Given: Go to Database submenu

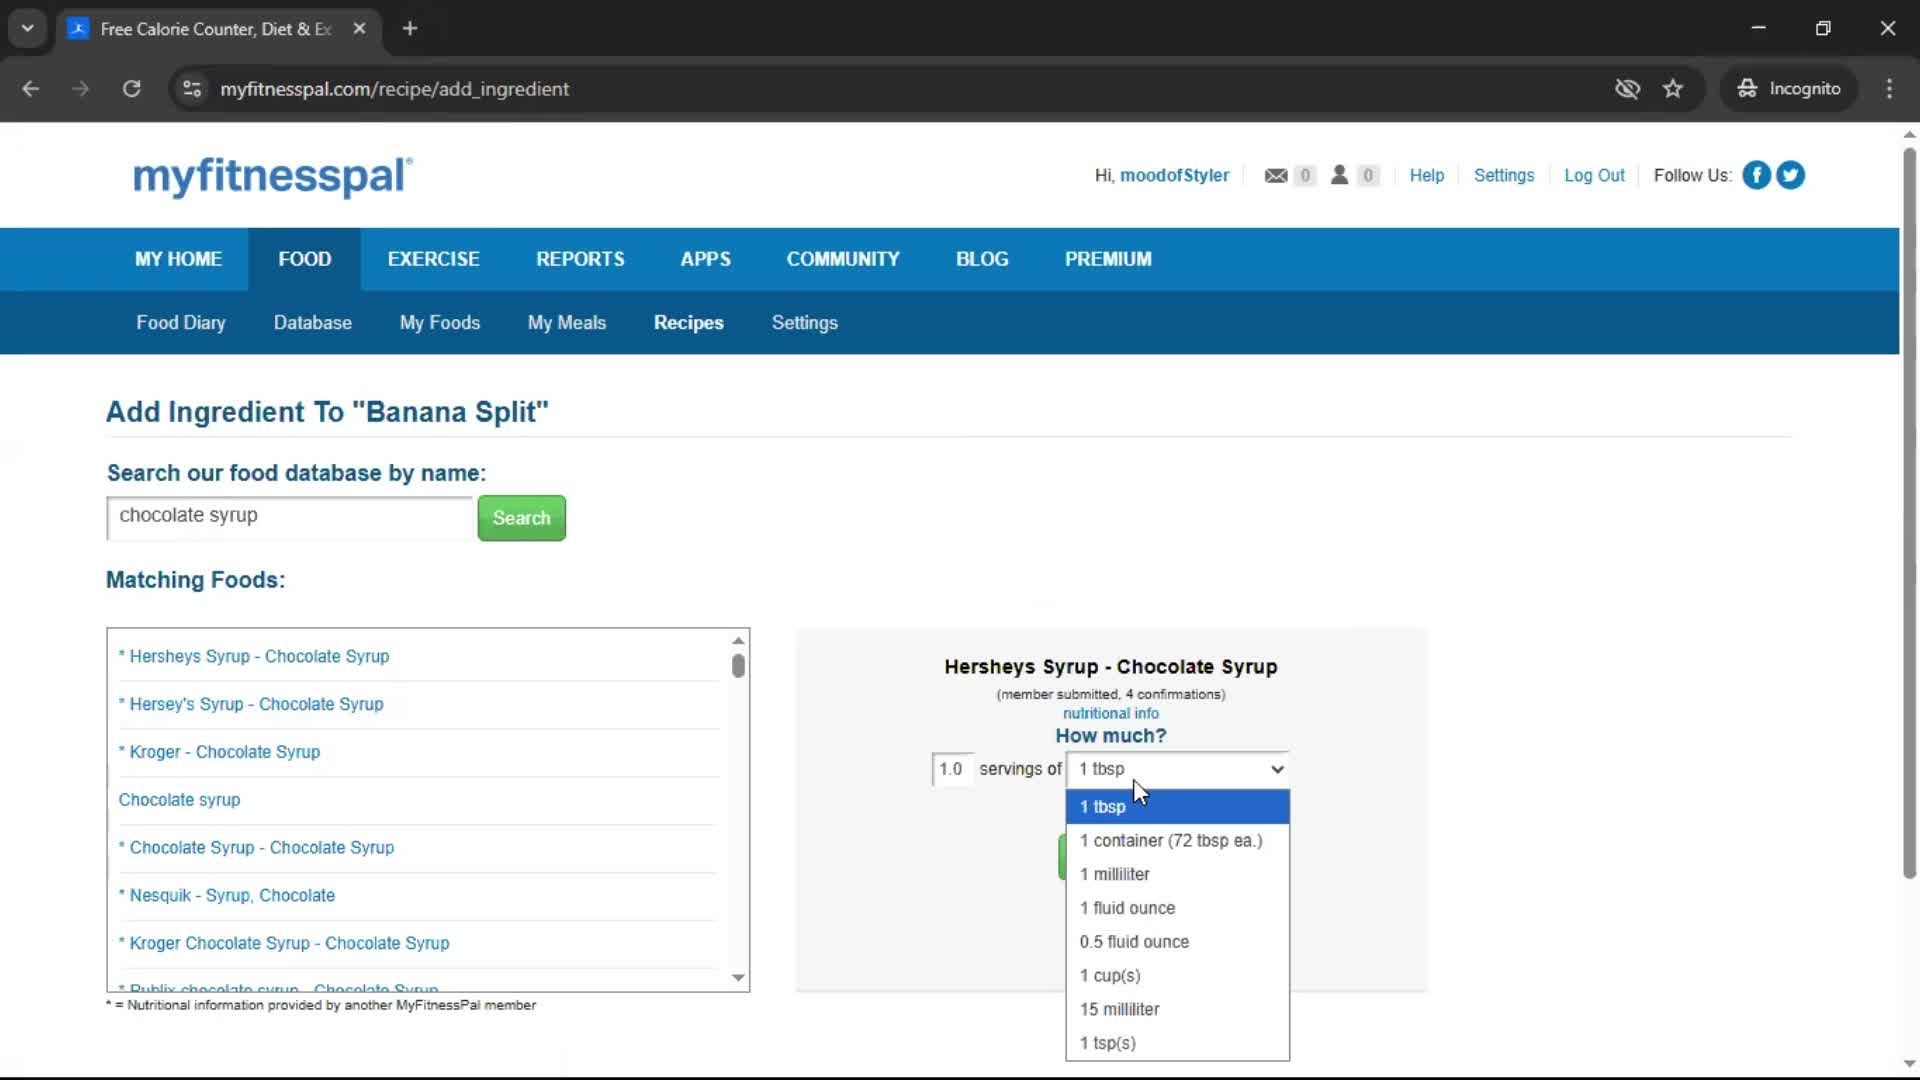Looking at the screenshot, I should click(313, 323).
